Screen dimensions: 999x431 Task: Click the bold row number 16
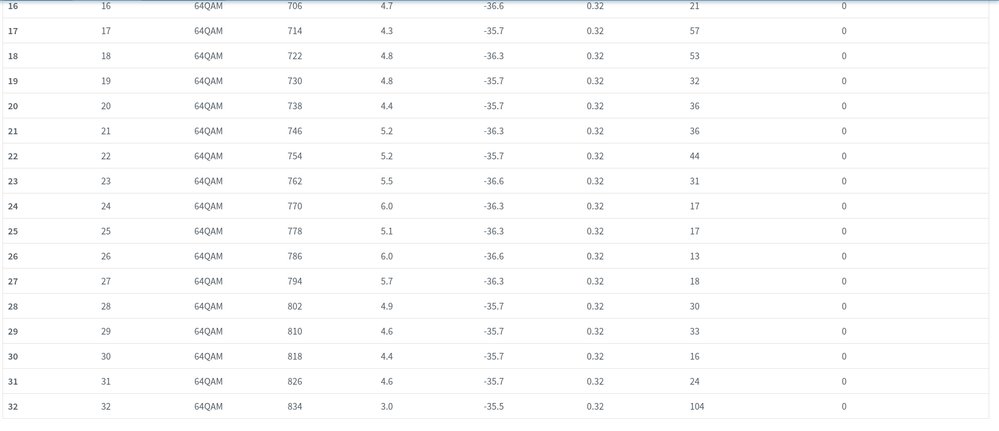tap(13, 7)
